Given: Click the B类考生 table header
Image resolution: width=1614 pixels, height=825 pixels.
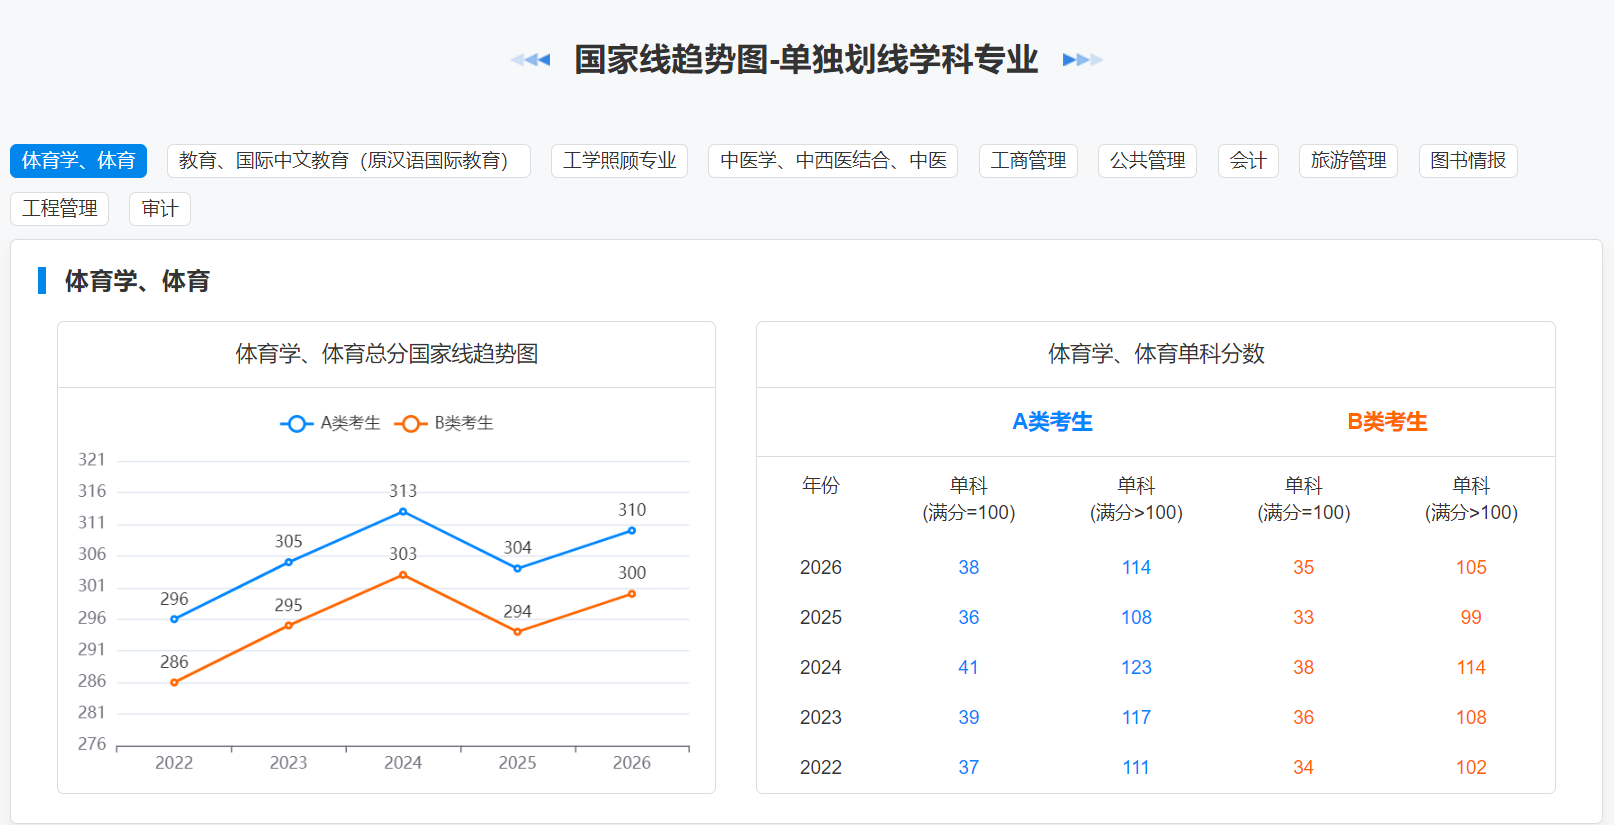Looking at the screenshot, I should 1387,422.
